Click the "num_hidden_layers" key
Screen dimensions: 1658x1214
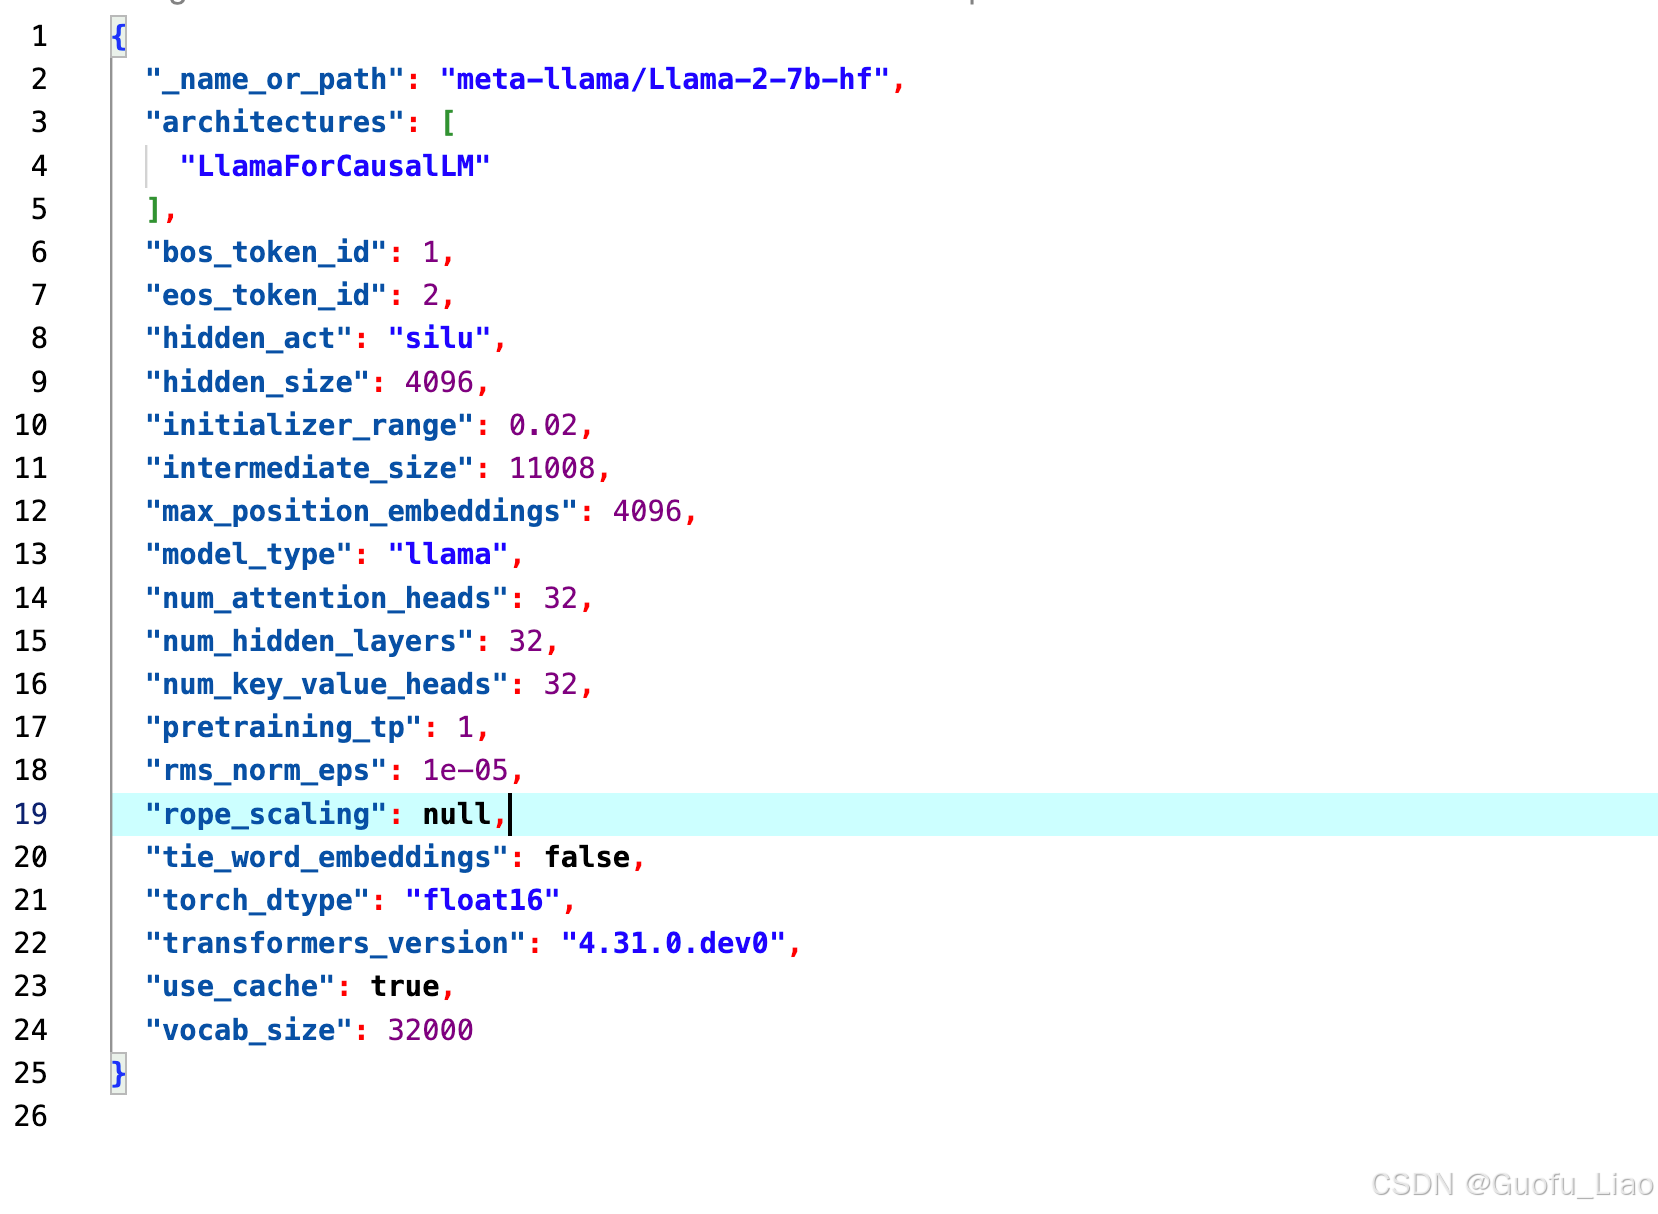pos(310,641)
